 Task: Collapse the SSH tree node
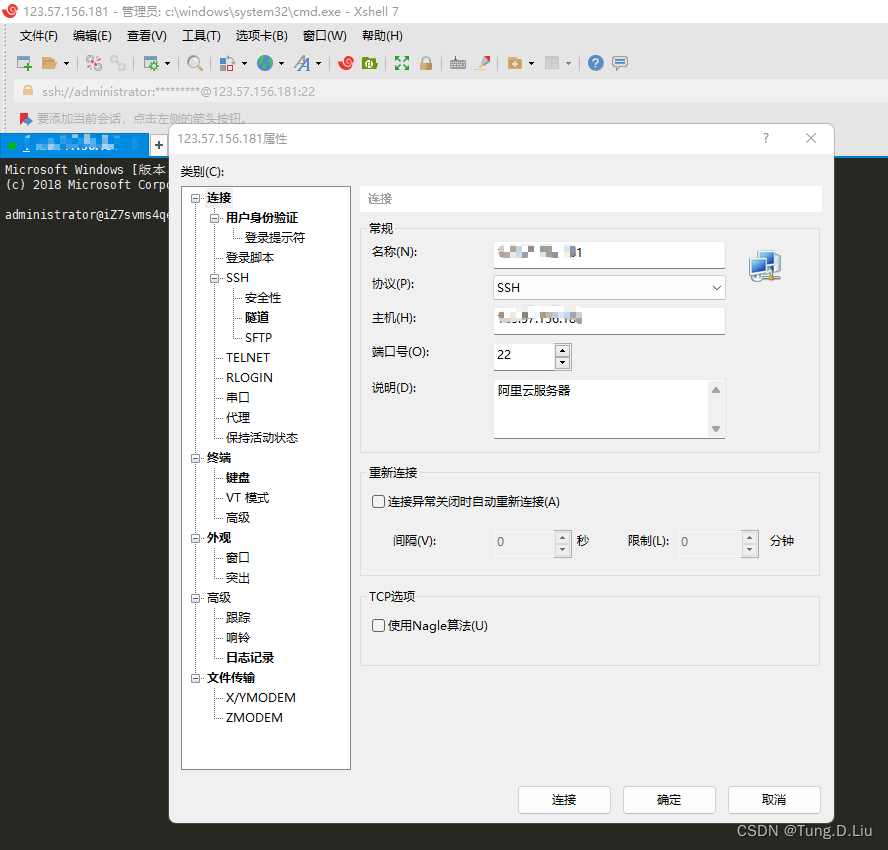click(214, 278)
